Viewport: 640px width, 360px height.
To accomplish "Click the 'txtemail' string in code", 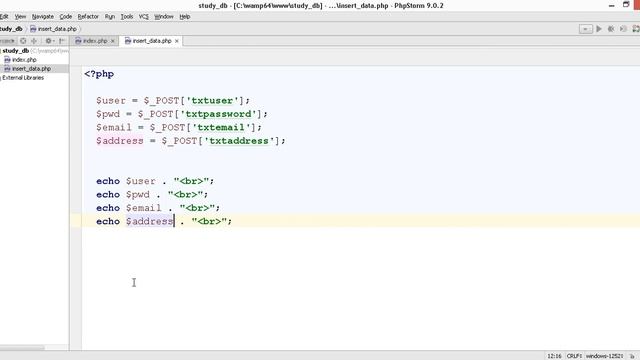I will click(221, 128).
